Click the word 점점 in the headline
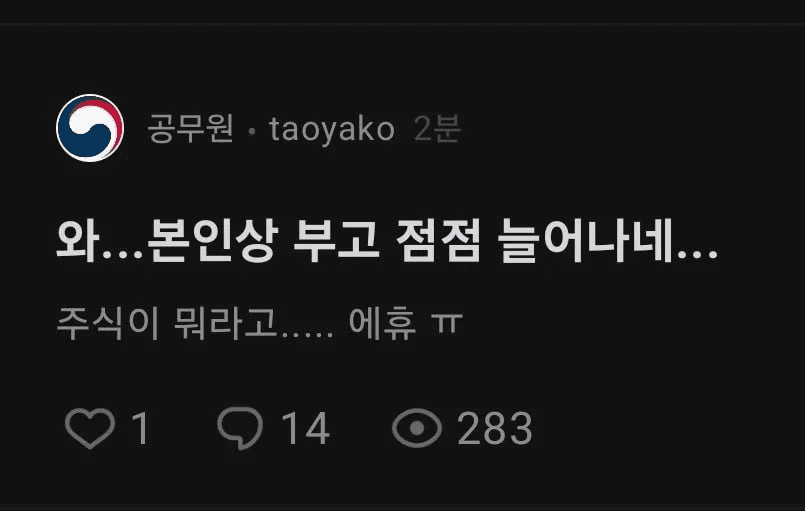 (x=439, y=240)
